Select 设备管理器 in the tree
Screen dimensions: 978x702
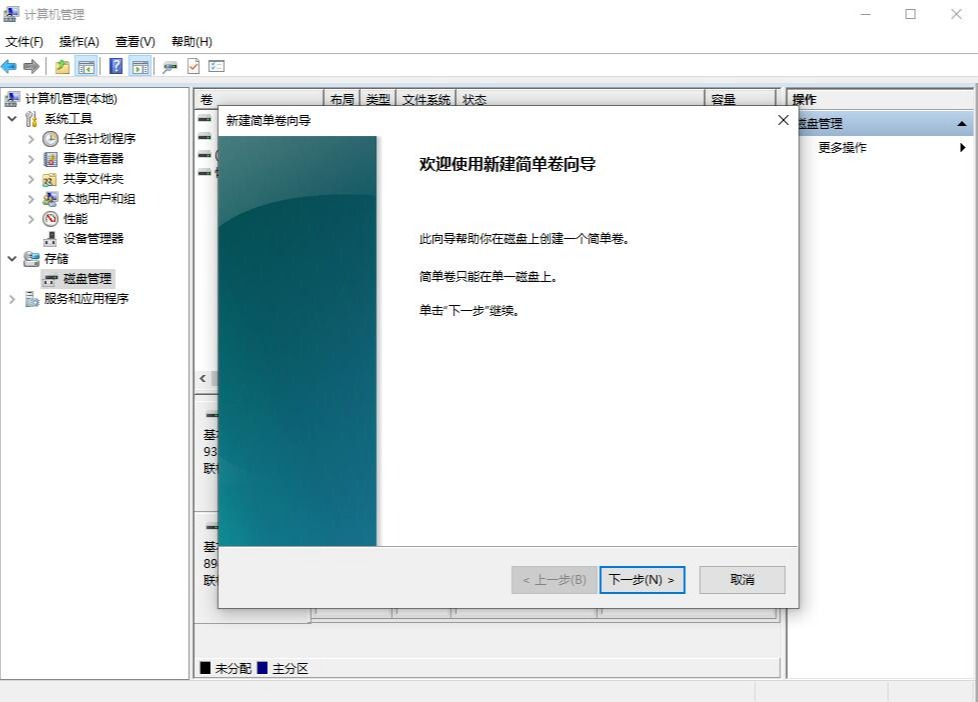[x=94, y=238]
